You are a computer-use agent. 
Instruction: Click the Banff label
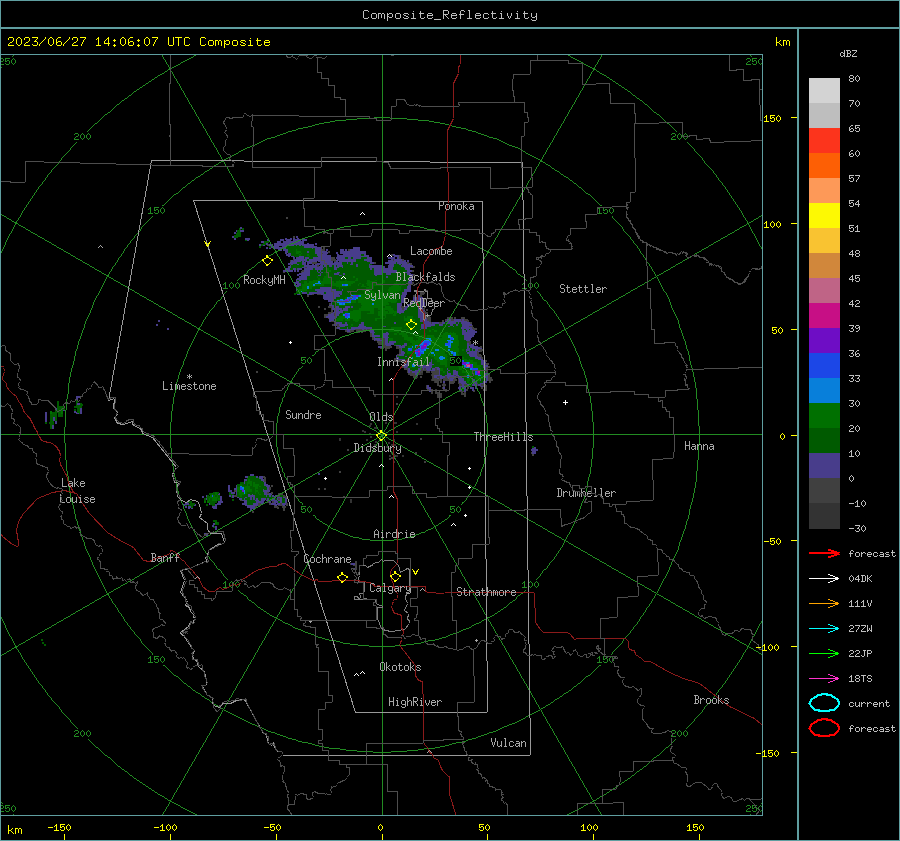pyautogui.click(x=165, y=557)
